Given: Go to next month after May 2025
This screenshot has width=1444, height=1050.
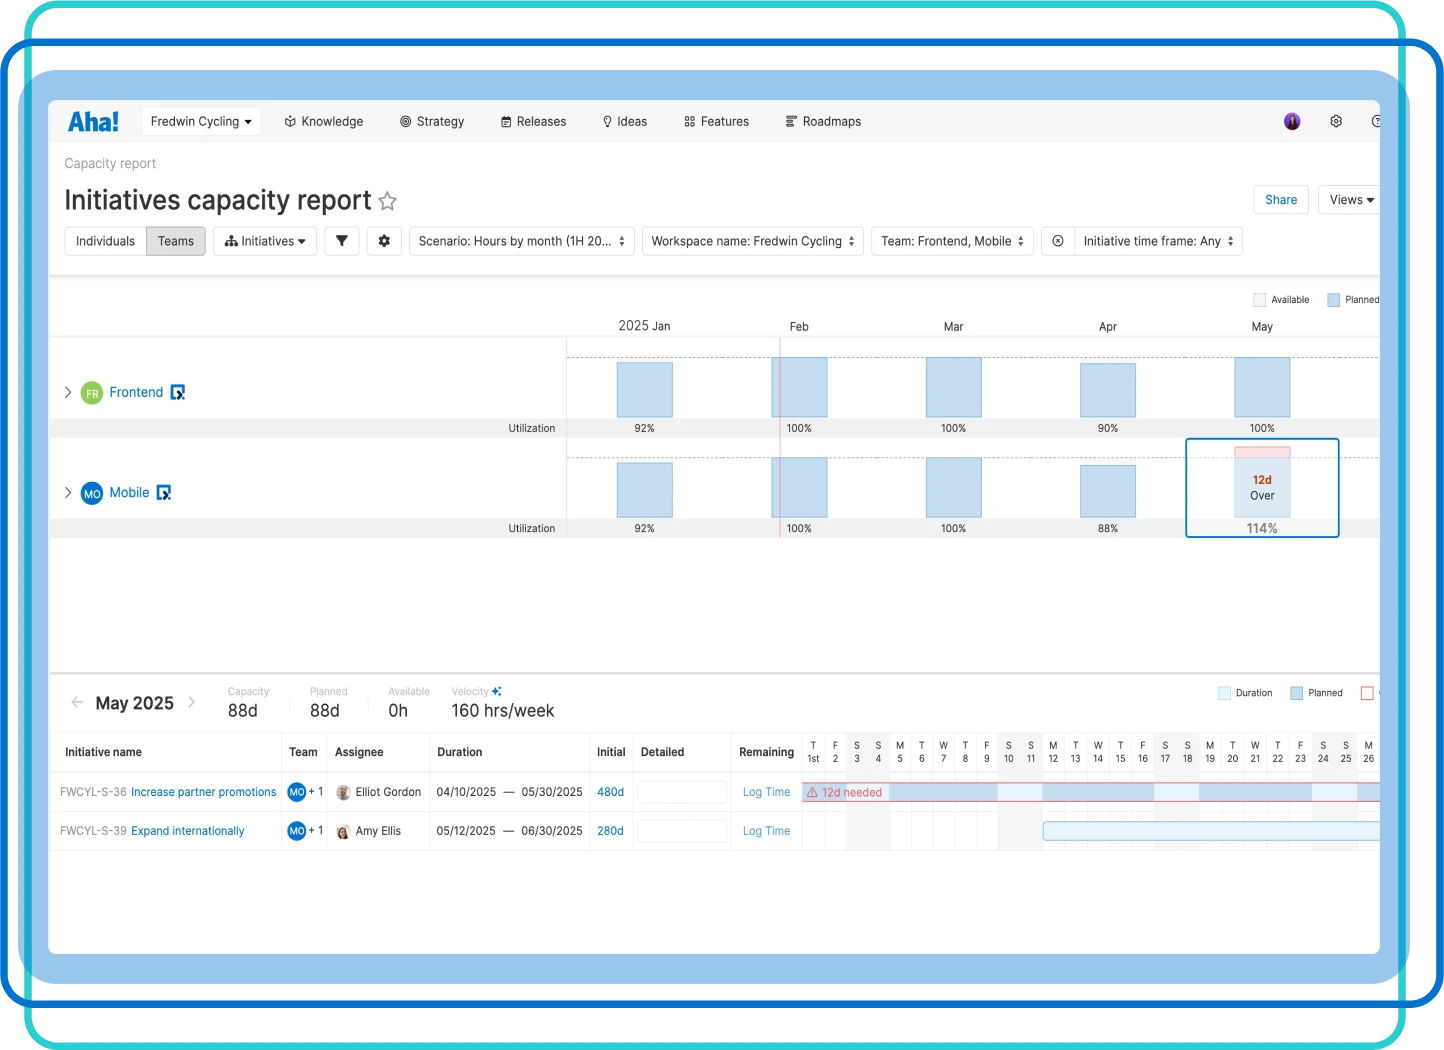Looking at the screenshot, I should point(192,702).
